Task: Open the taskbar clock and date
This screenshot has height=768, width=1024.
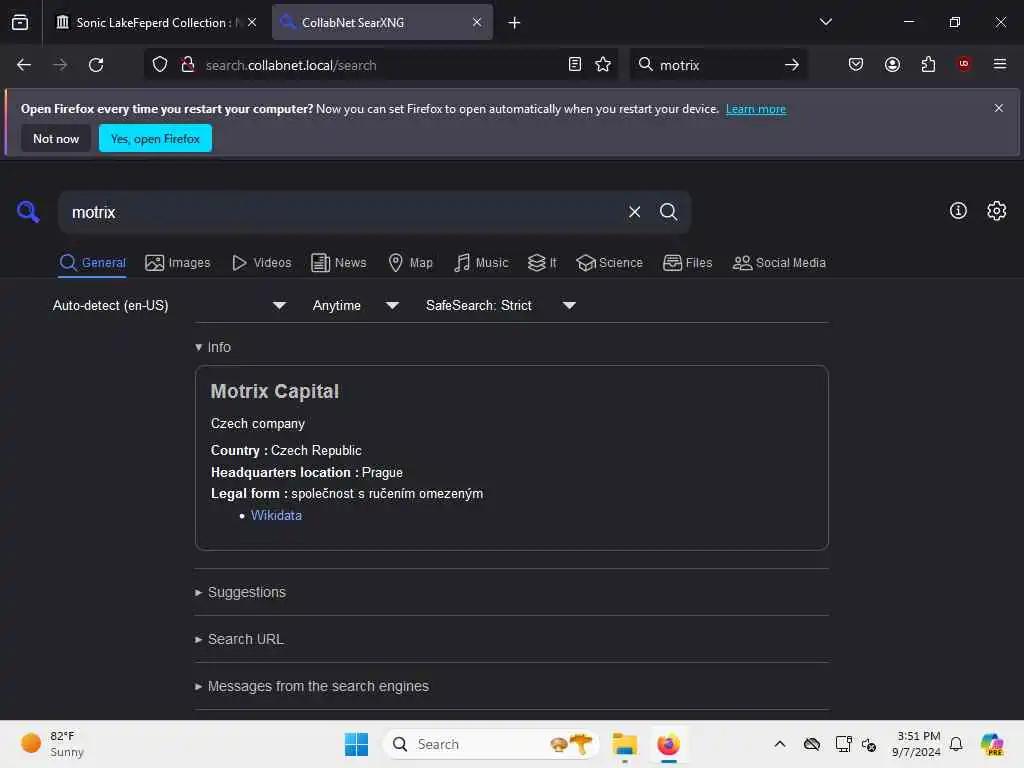Action: [916, 744]
